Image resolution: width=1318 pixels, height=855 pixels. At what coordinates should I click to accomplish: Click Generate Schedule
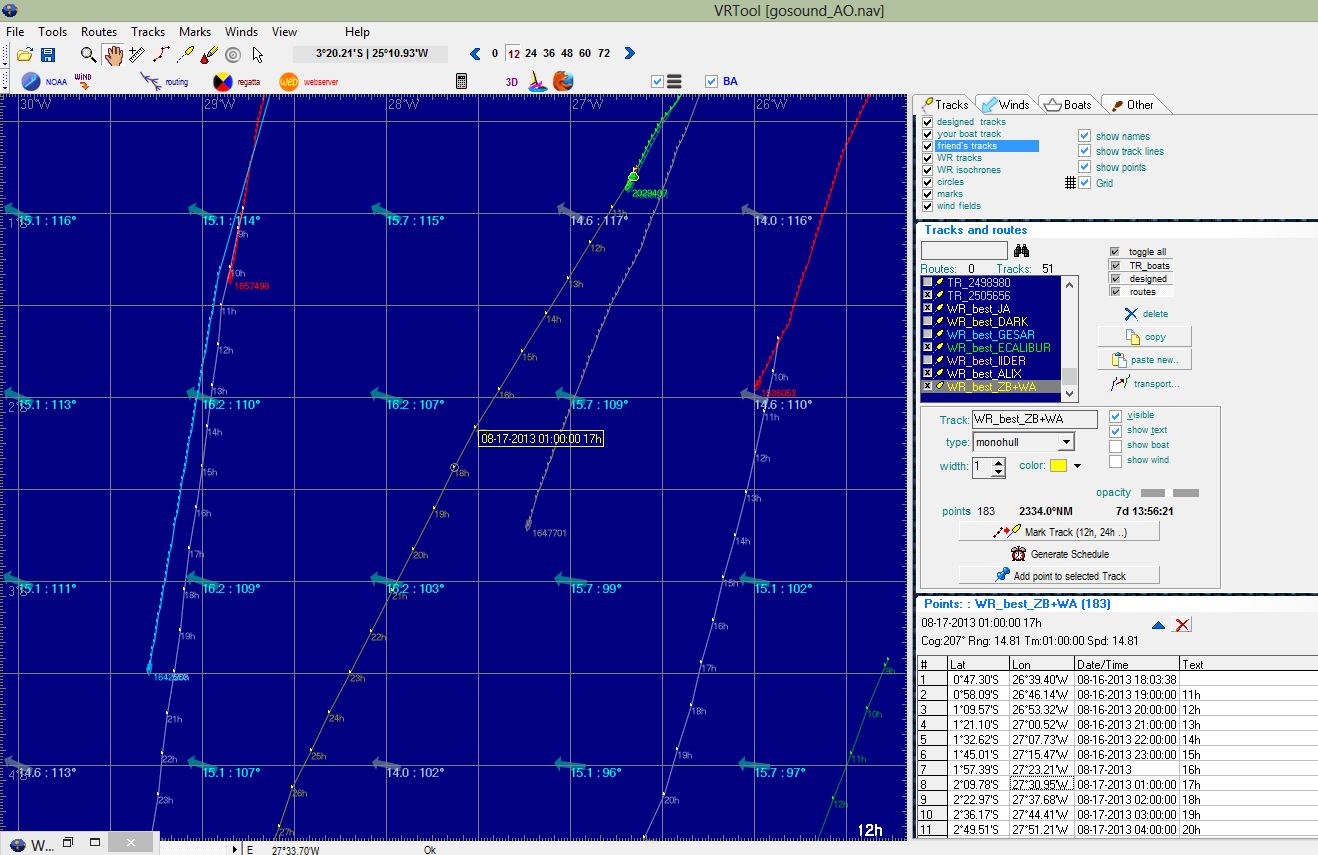point(1059,554)
